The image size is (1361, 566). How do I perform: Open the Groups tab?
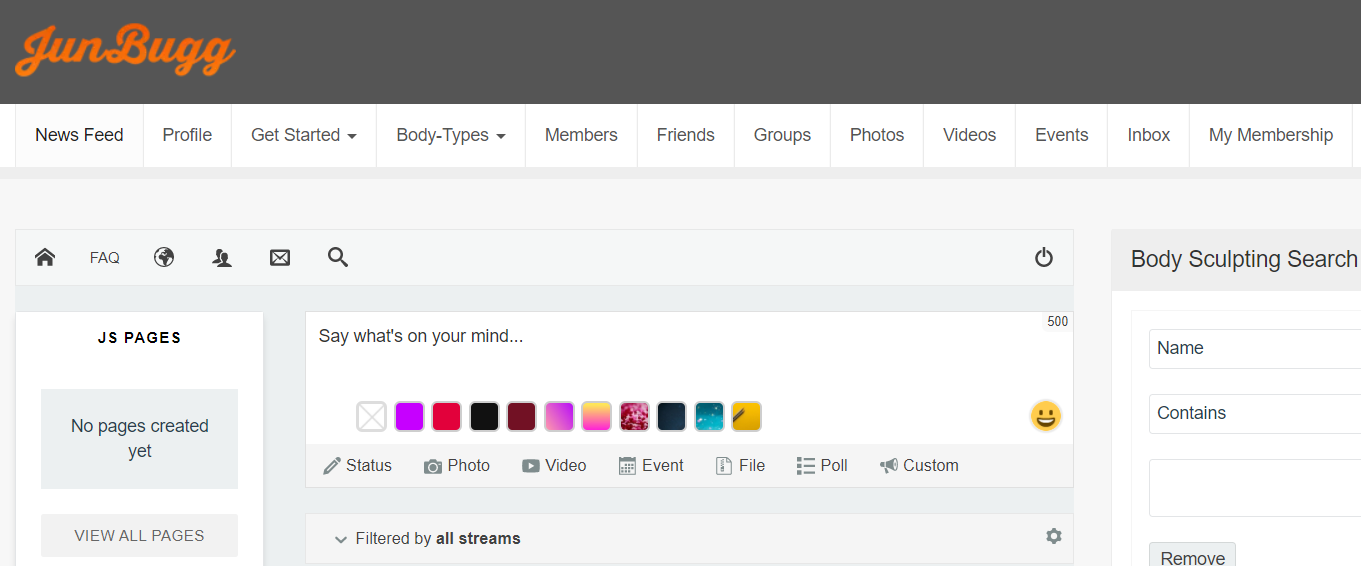pyautogui.click(x=782, y=135)
